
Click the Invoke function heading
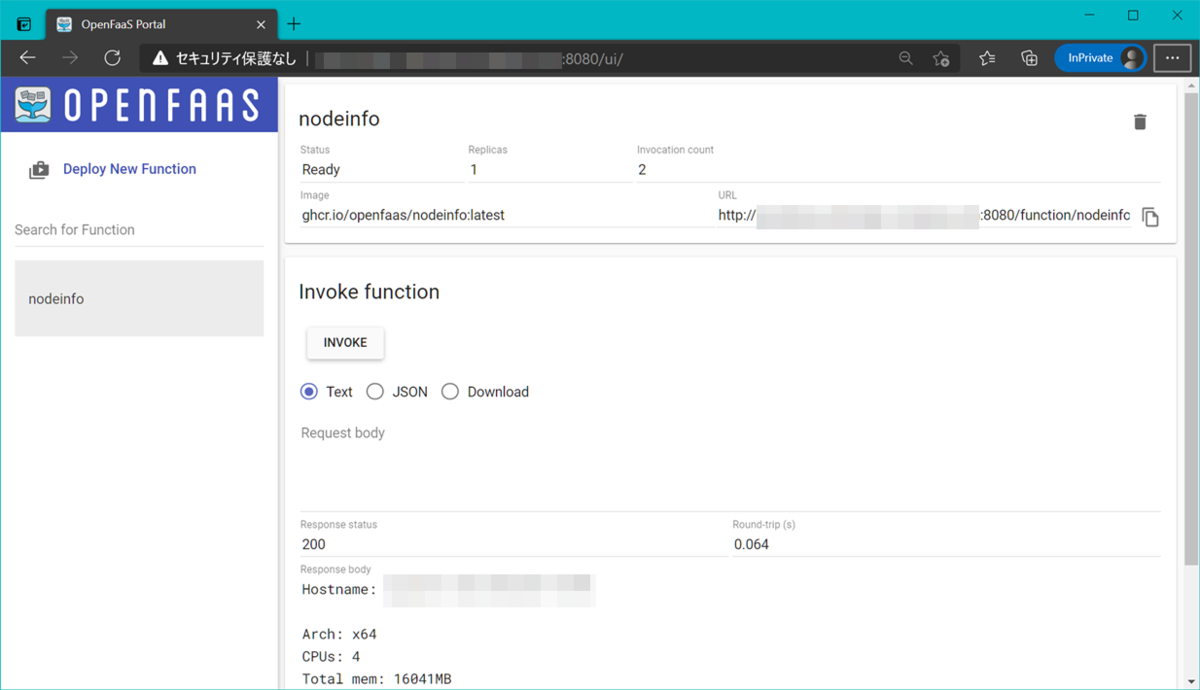(369, 292)
